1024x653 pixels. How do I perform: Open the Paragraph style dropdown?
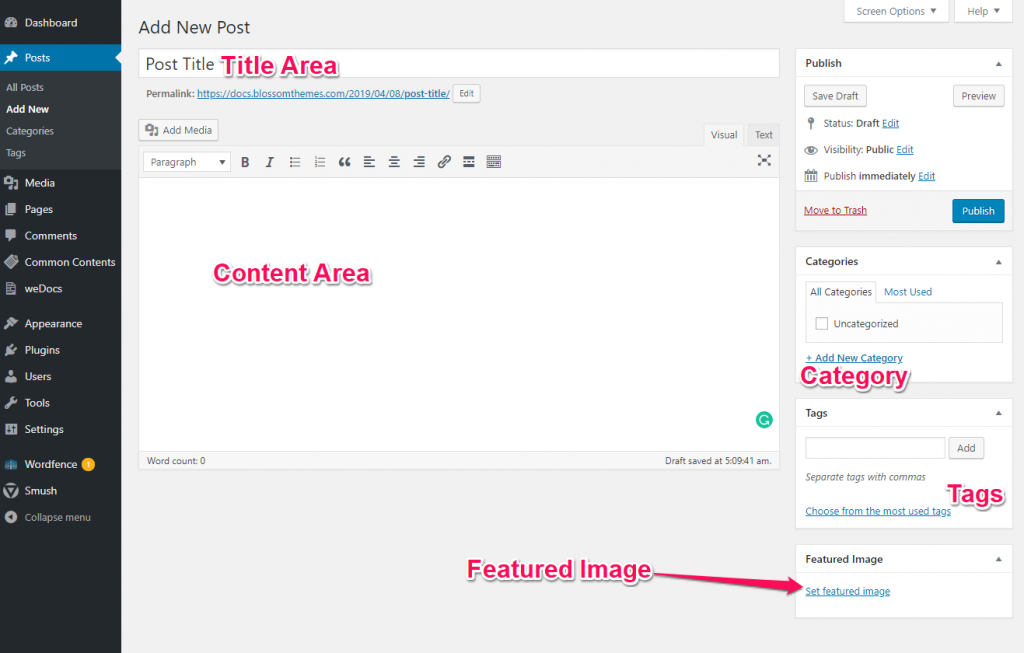click(x=186, y=161)
